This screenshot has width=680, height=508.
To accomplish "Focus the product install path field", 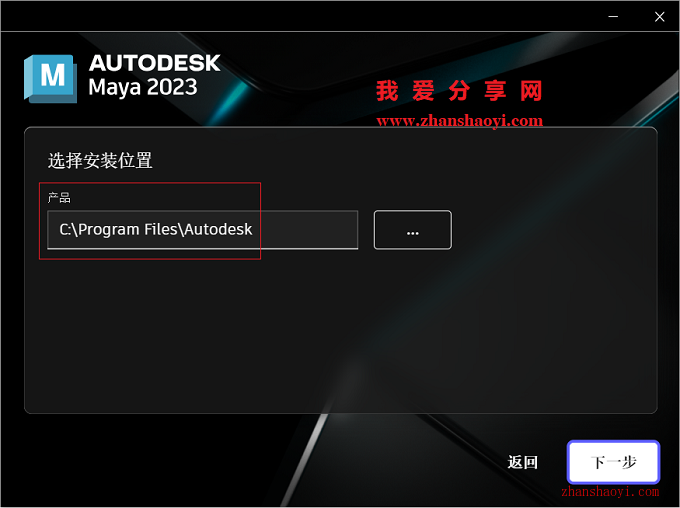I will [x=203, y=230].
